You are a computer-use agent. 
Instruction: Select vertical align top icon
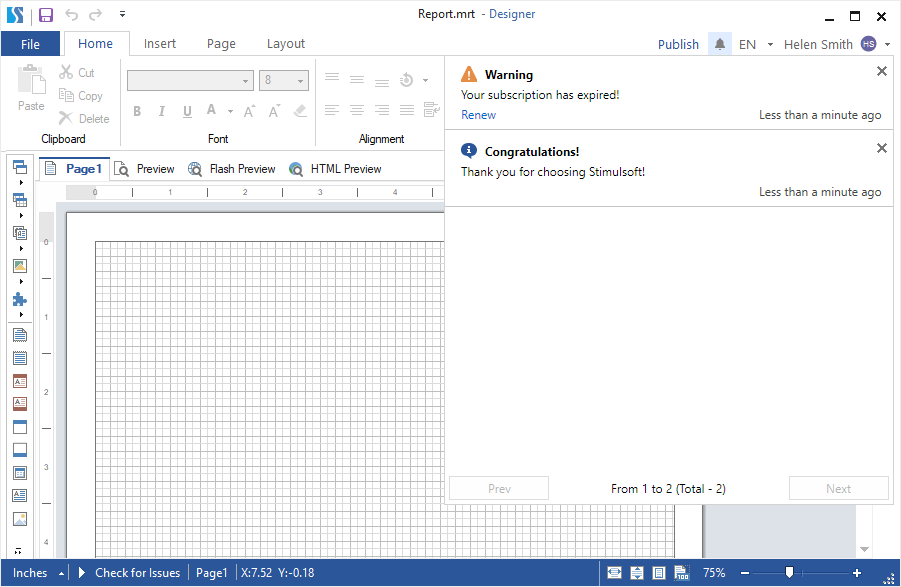[x=332, y=78]
